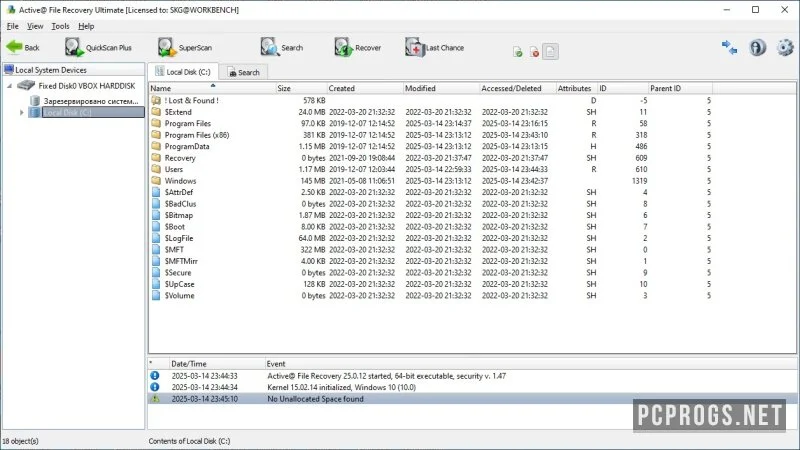
Task: Click the blue arrows icon at top right
Action: tap(729, 47)
